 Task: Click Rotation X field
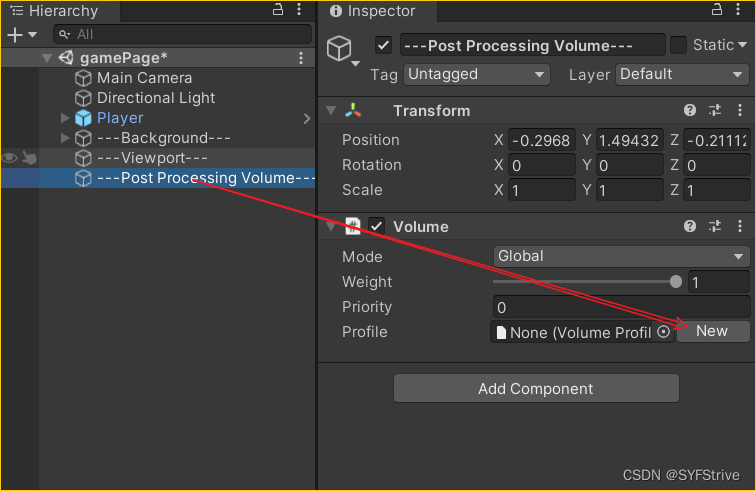pyautogui.click(x=542, y=165)
